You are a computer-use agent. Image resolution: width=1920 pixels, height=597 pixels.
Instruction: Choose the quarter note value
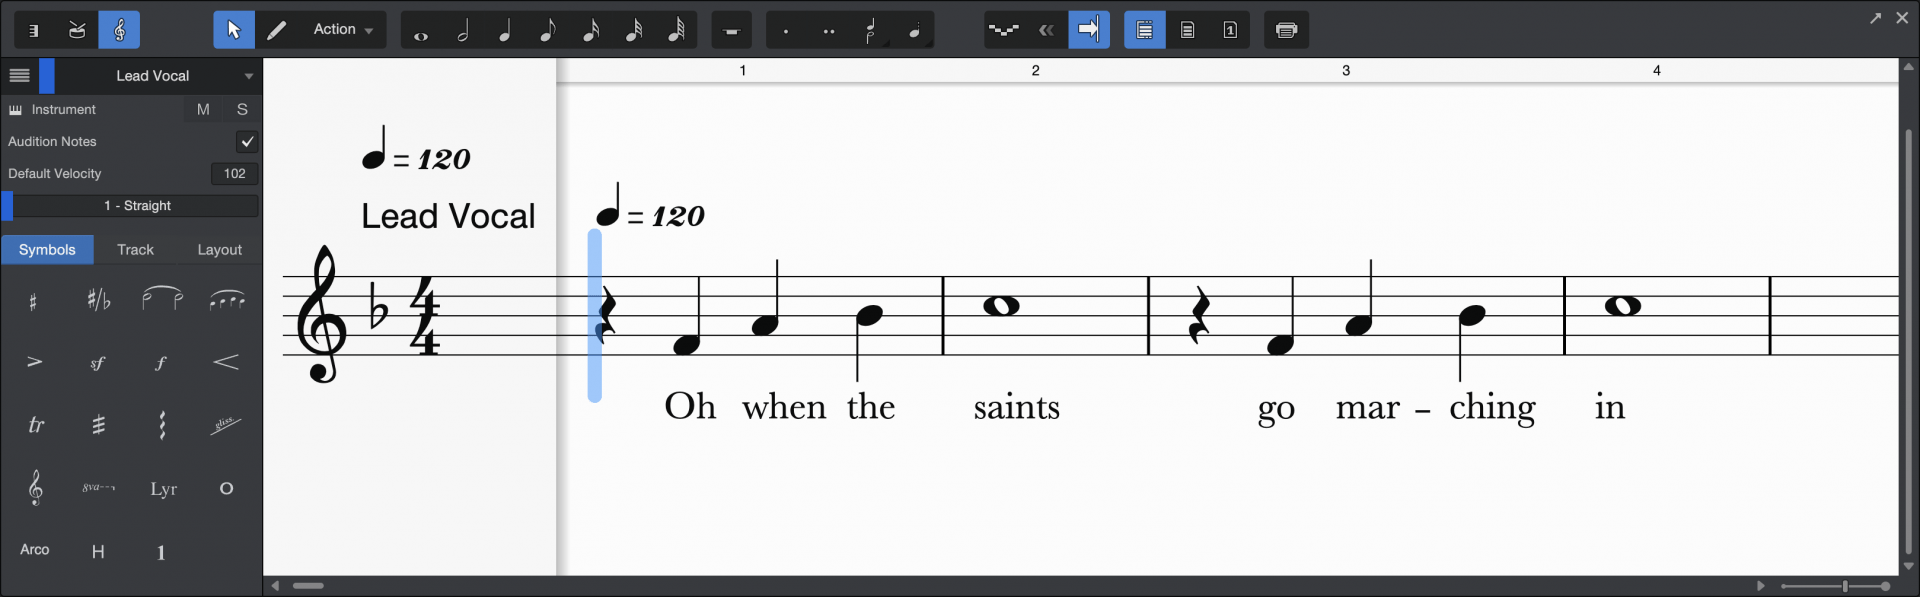[506, 30]
